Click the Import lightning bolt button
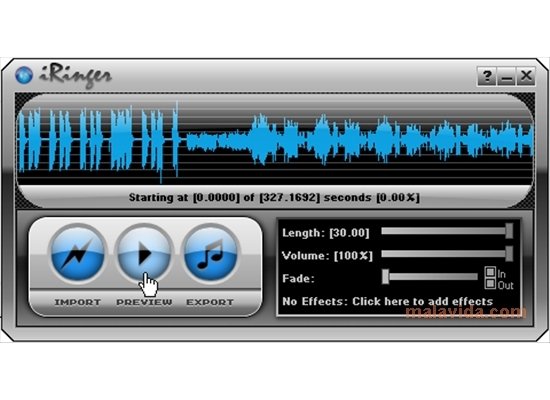The image size is (550, 400). pyautogui.click(x=78, y=253)
